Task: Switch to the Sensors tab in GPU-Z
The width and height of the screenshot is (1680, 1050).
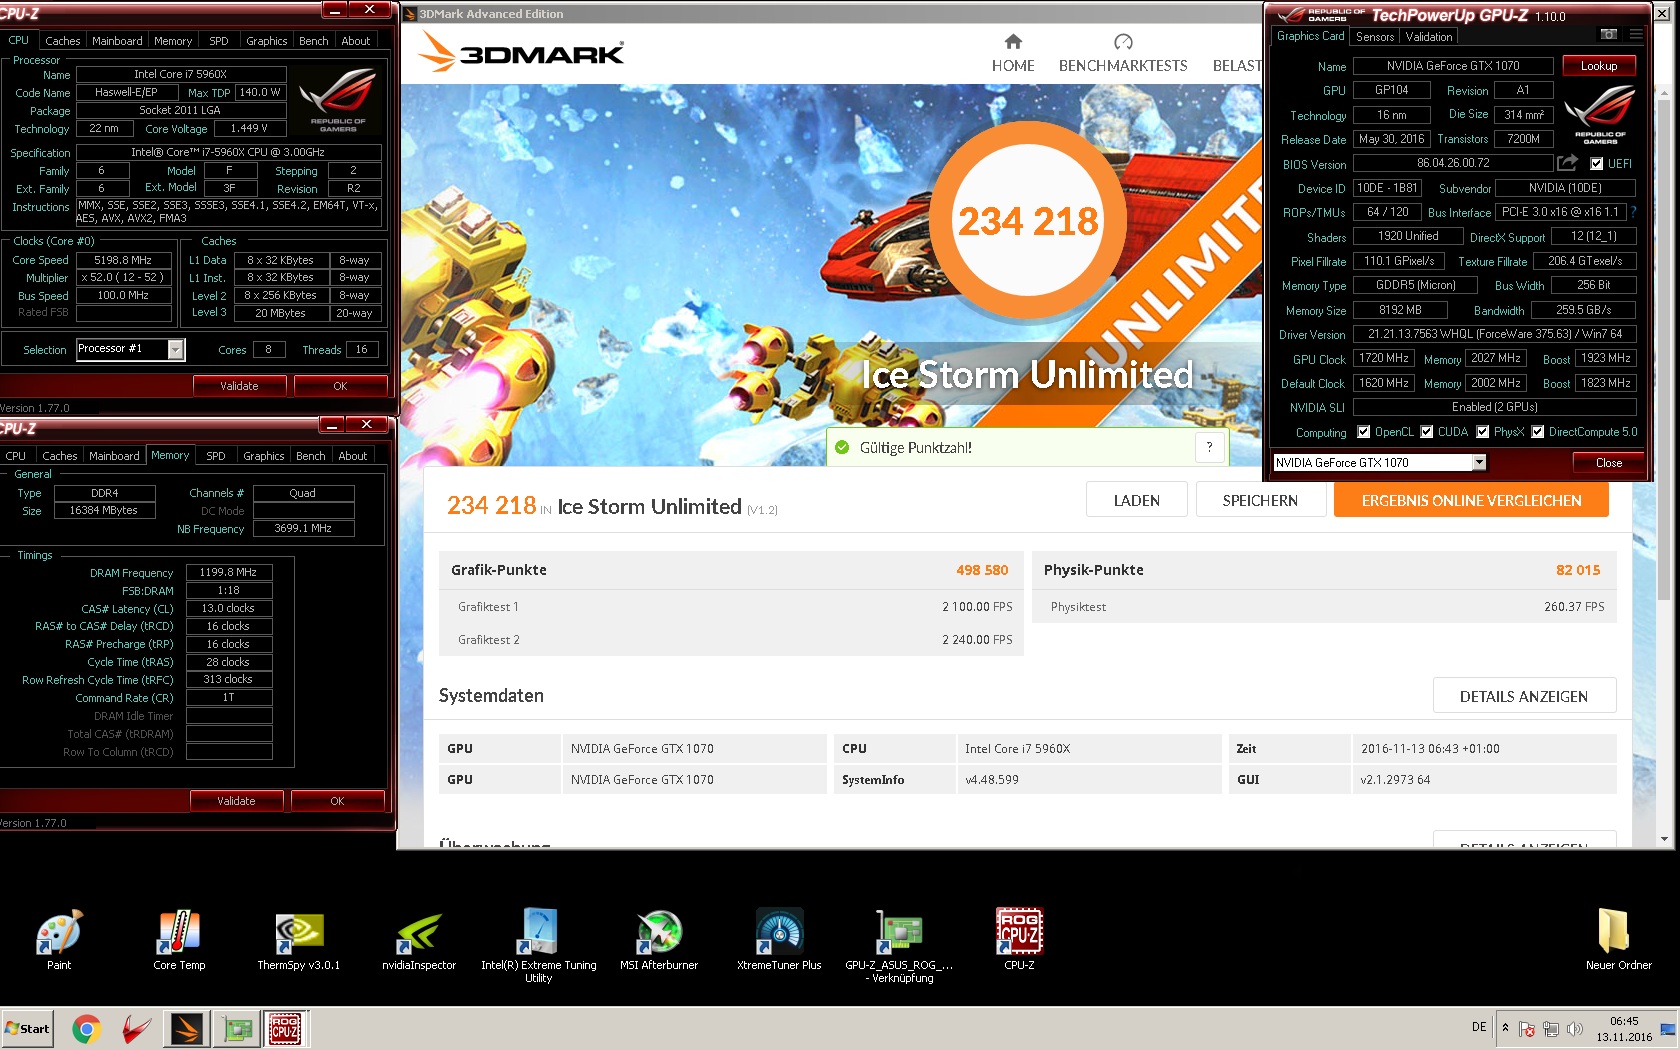Action: click(x=1375, y=37)
